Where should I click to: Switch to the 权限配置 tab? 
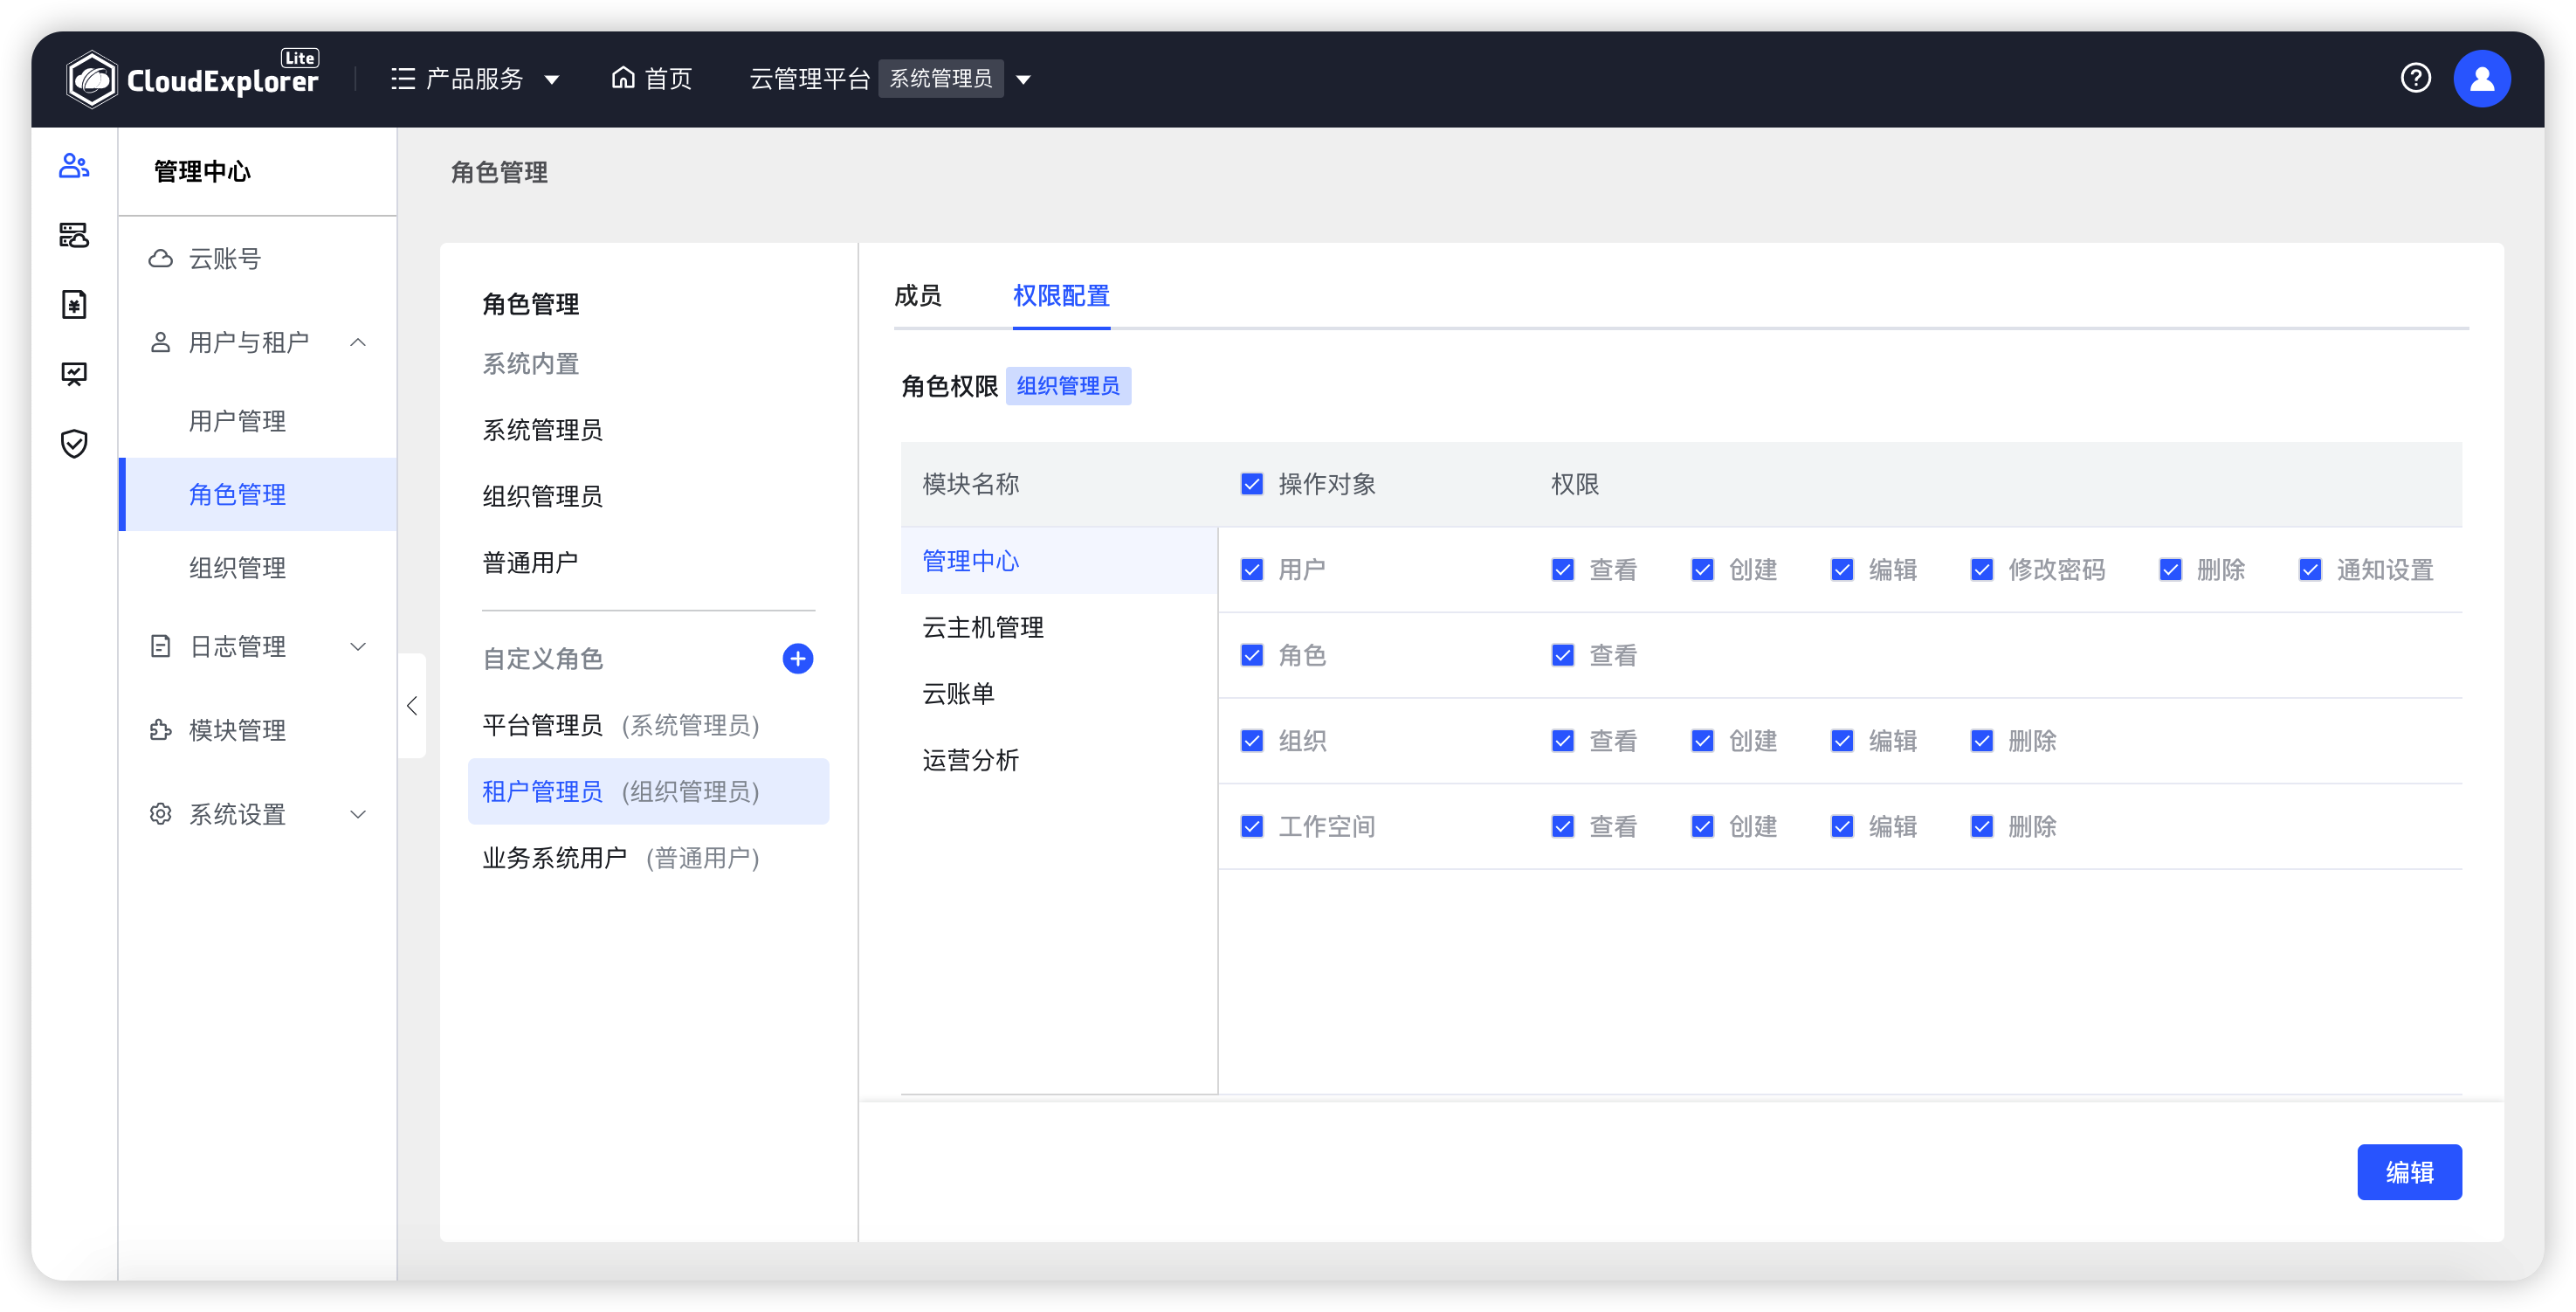coord(1061,296)
